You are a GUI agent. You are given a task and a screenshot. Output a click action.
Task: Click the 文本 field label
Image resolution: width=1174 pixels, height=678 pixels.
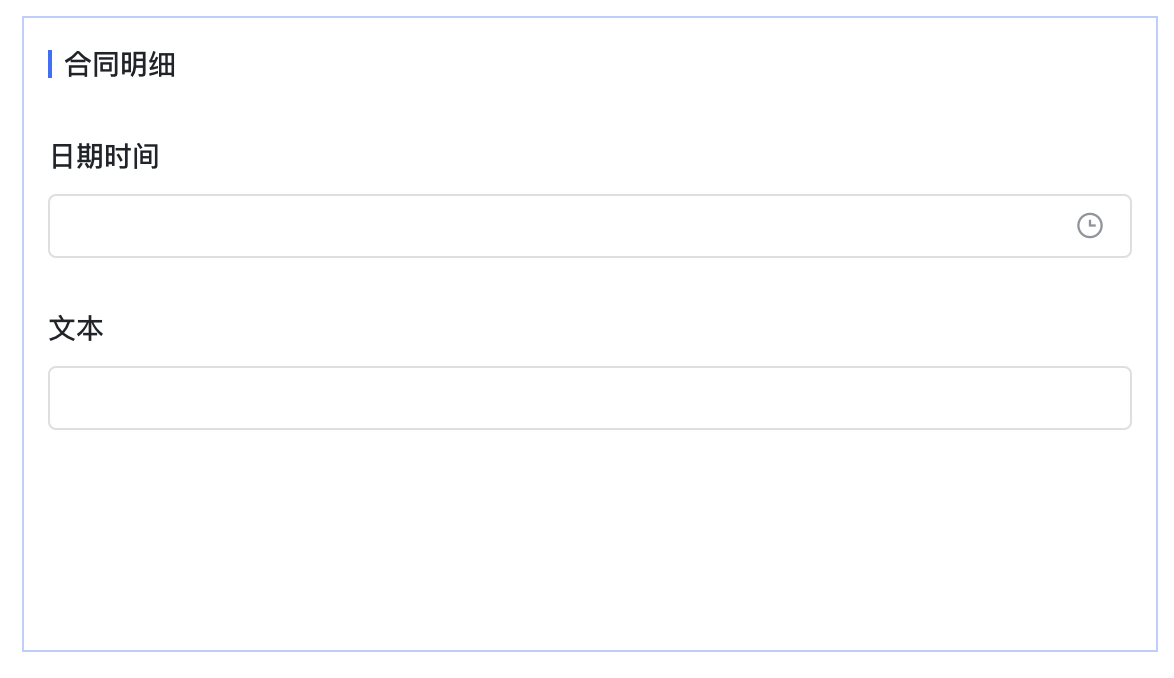(76, 329)
